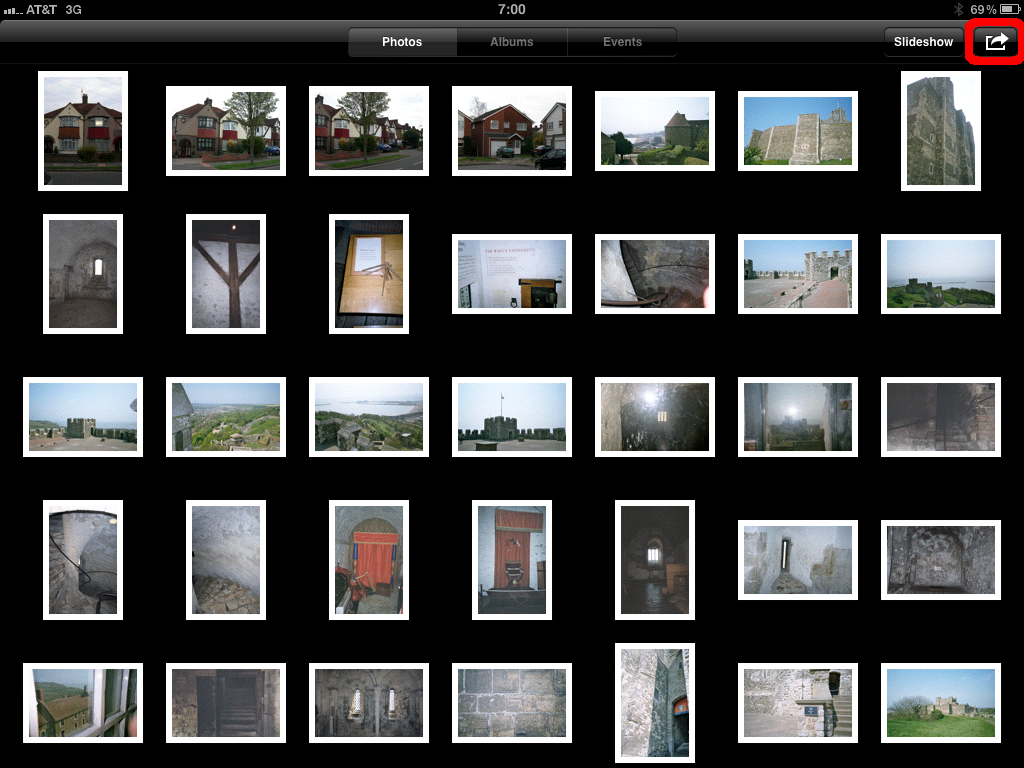
Task: Tap the AT&T signal strength bars
Action: pos(13,9)
